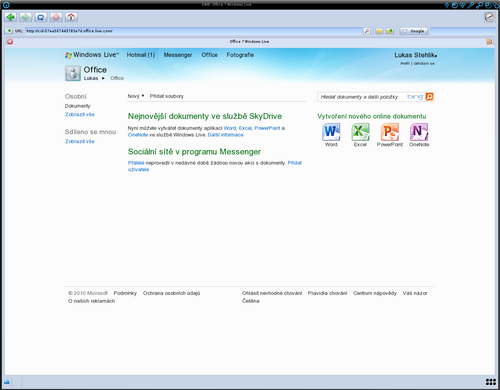
Task: Open the Messenger menu item
Action: (x=178, y=55)
